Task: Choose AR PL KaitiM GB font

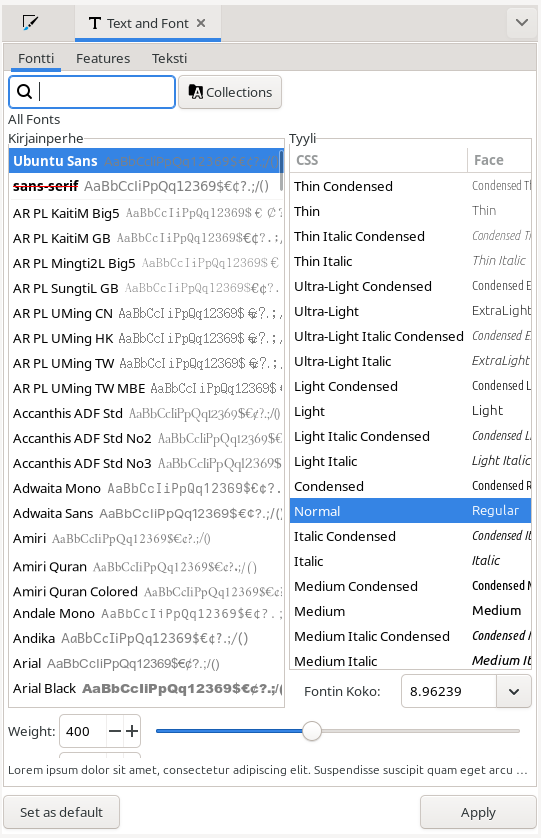Action: click(144, 238)
